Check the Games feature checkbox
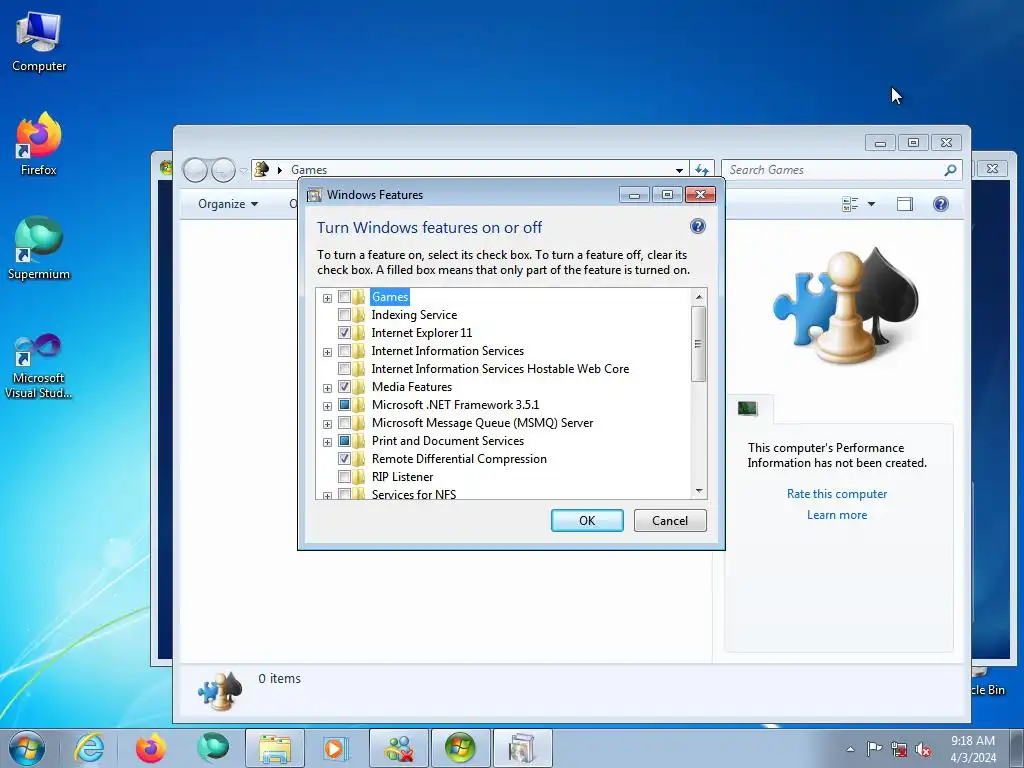 (x=344, y=296)
